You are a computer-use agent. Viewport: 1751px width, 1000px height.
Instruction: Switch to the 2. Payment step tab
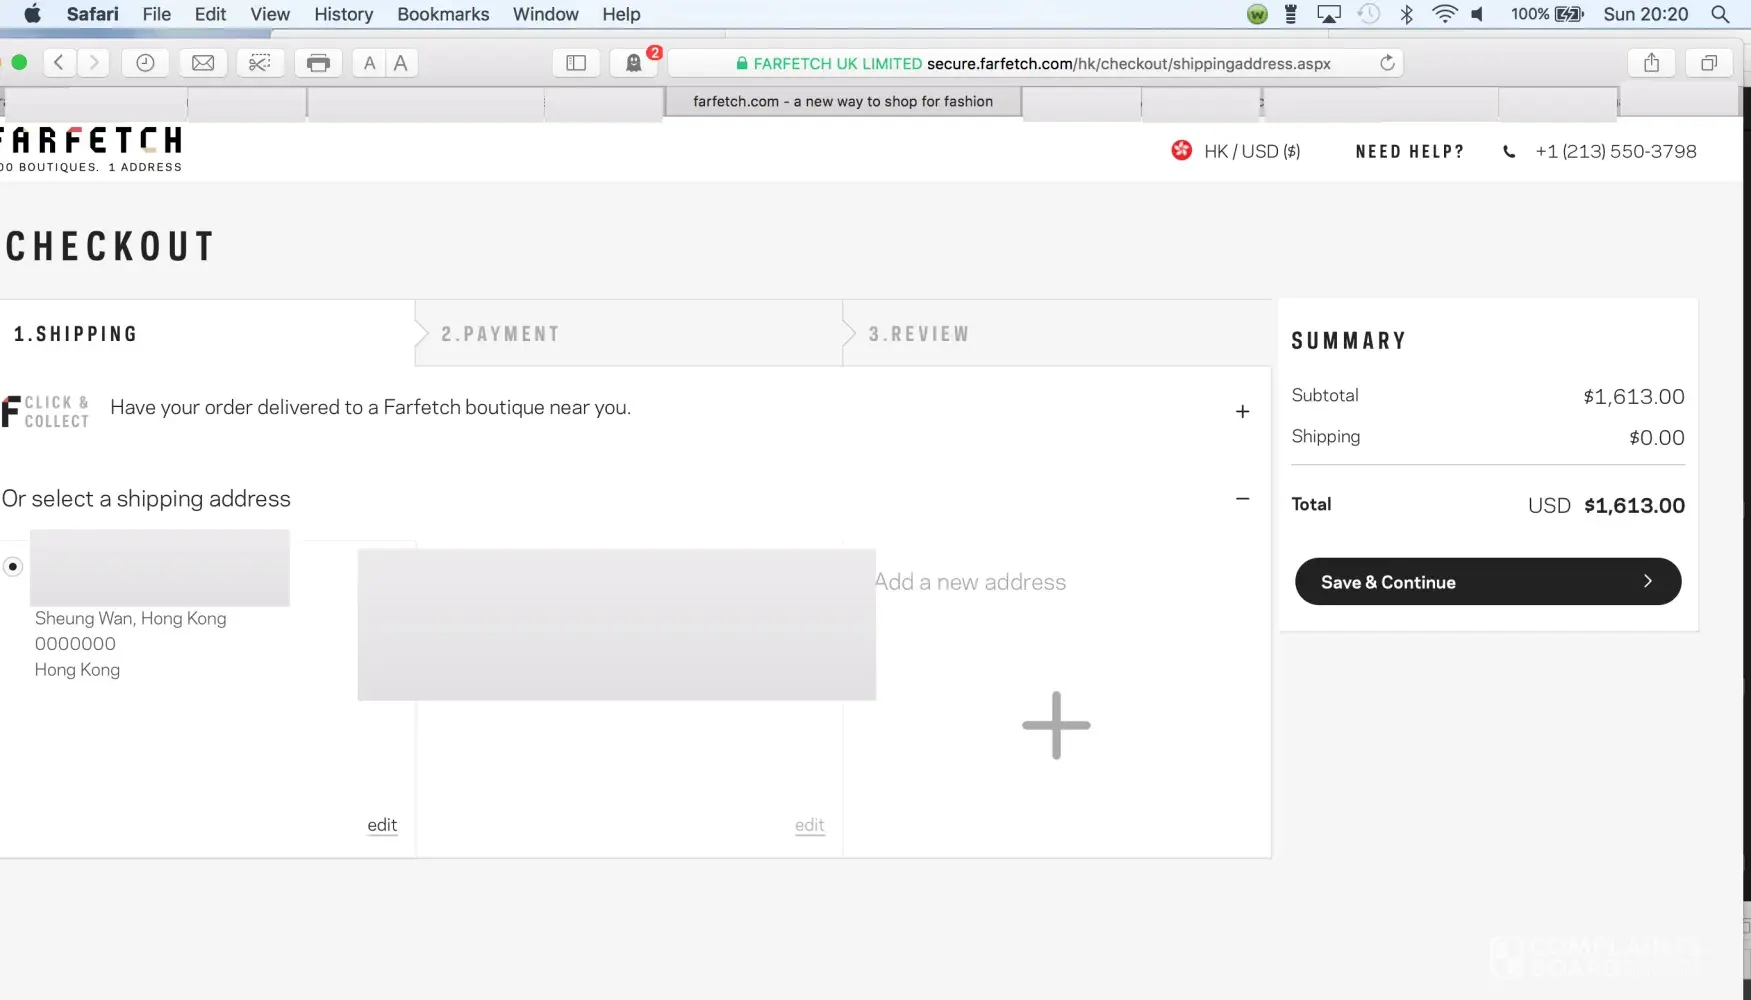(500, 334)
